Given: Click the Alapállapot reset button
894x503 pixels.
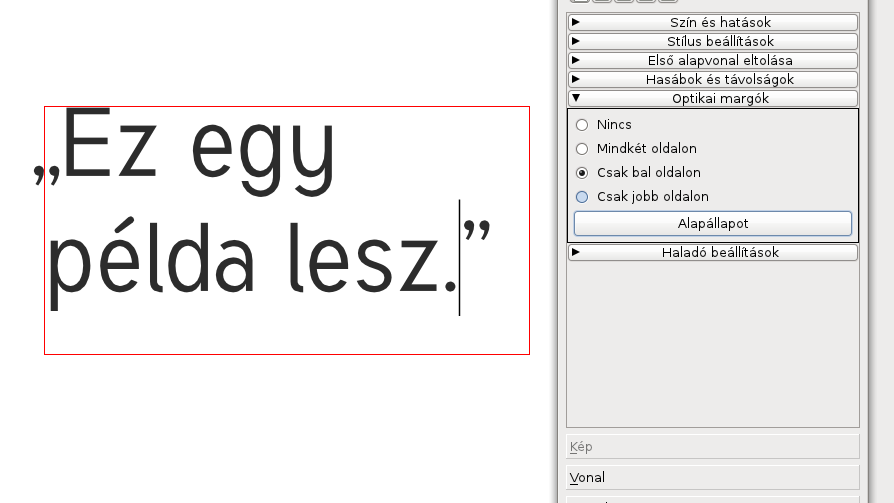Looking at the screenshot, I should (x=713, y=224).
